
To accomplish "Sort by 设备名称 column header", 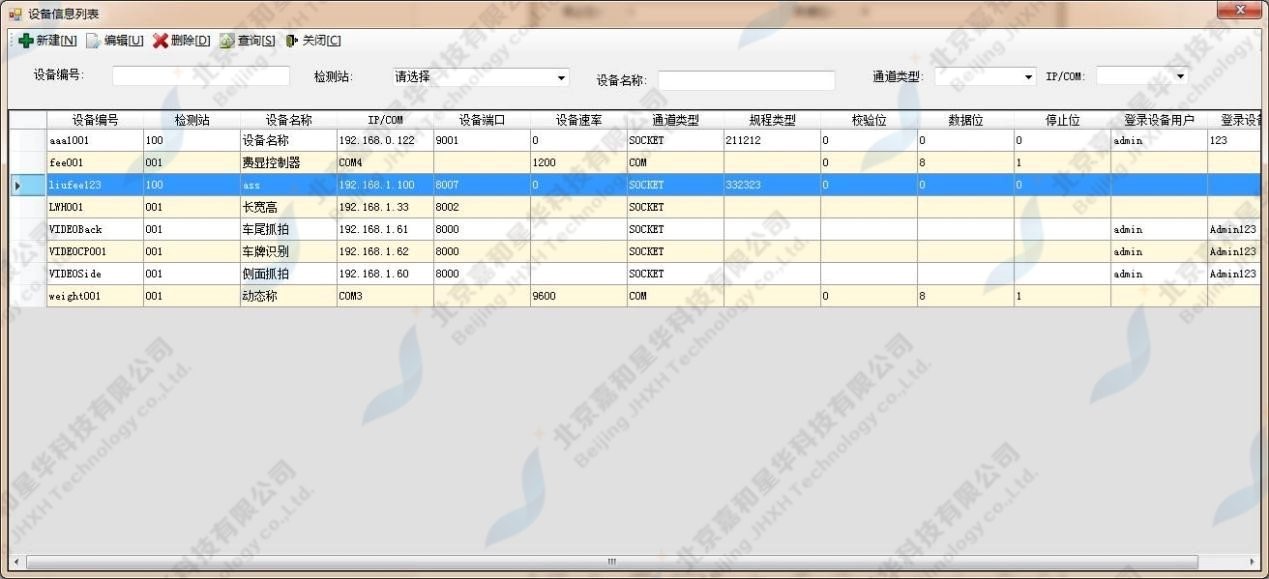I will 289,120.
